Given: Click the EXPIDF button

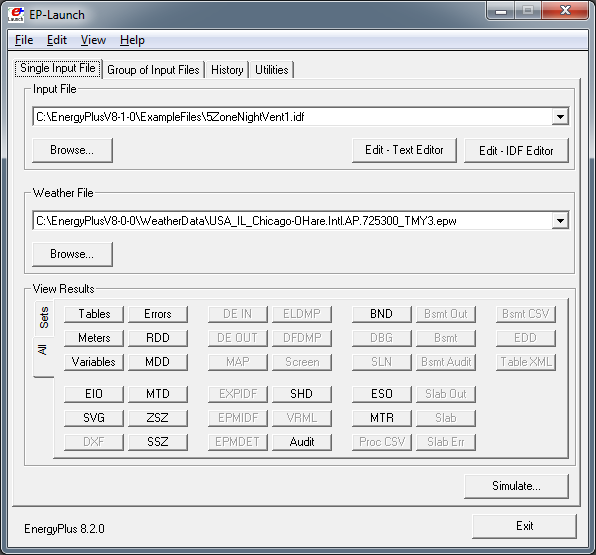Looking at the screenshot, I should click(x=238, y=394).
